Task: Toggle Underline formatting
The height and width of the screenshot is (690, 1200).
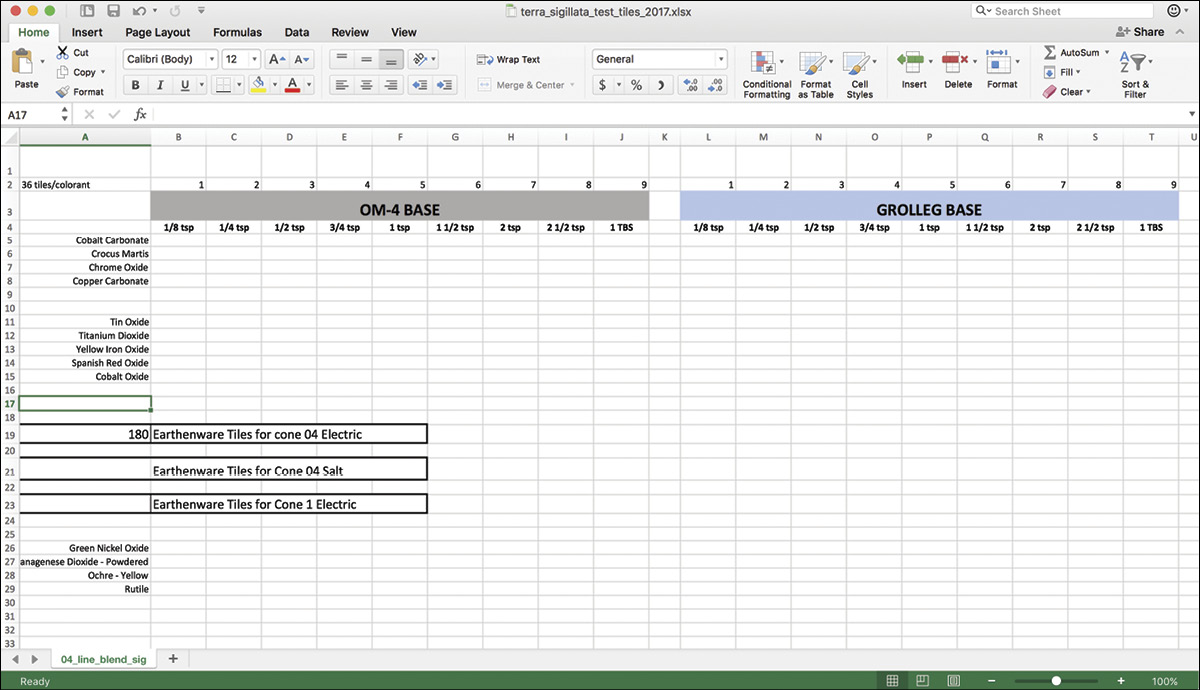Action: [x=183, y=85]
